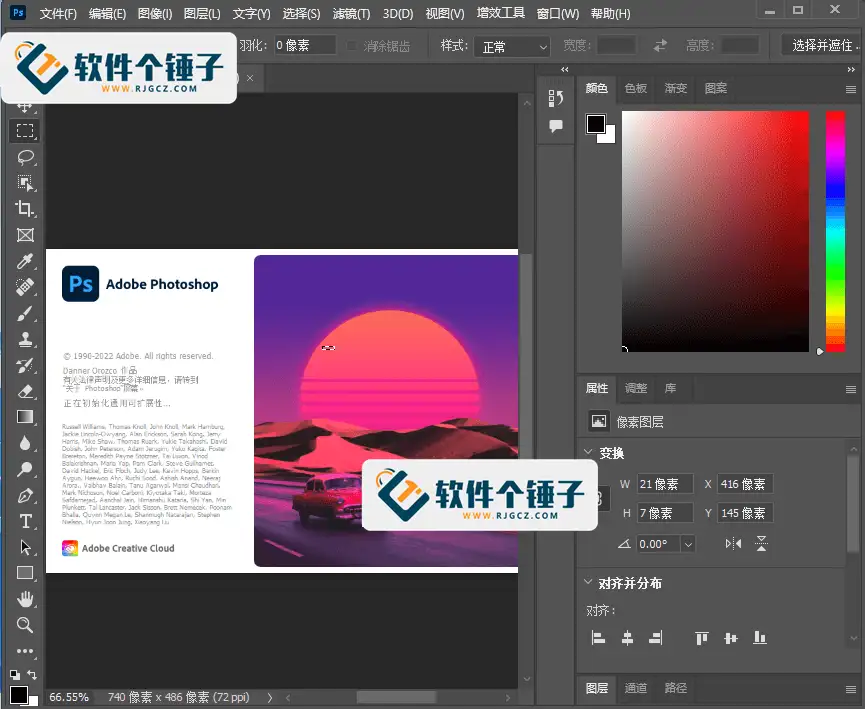The height and width of the screenshot is (709, 865).
Task: Click the 选择并遮住 button
Action: coord(822,46)
